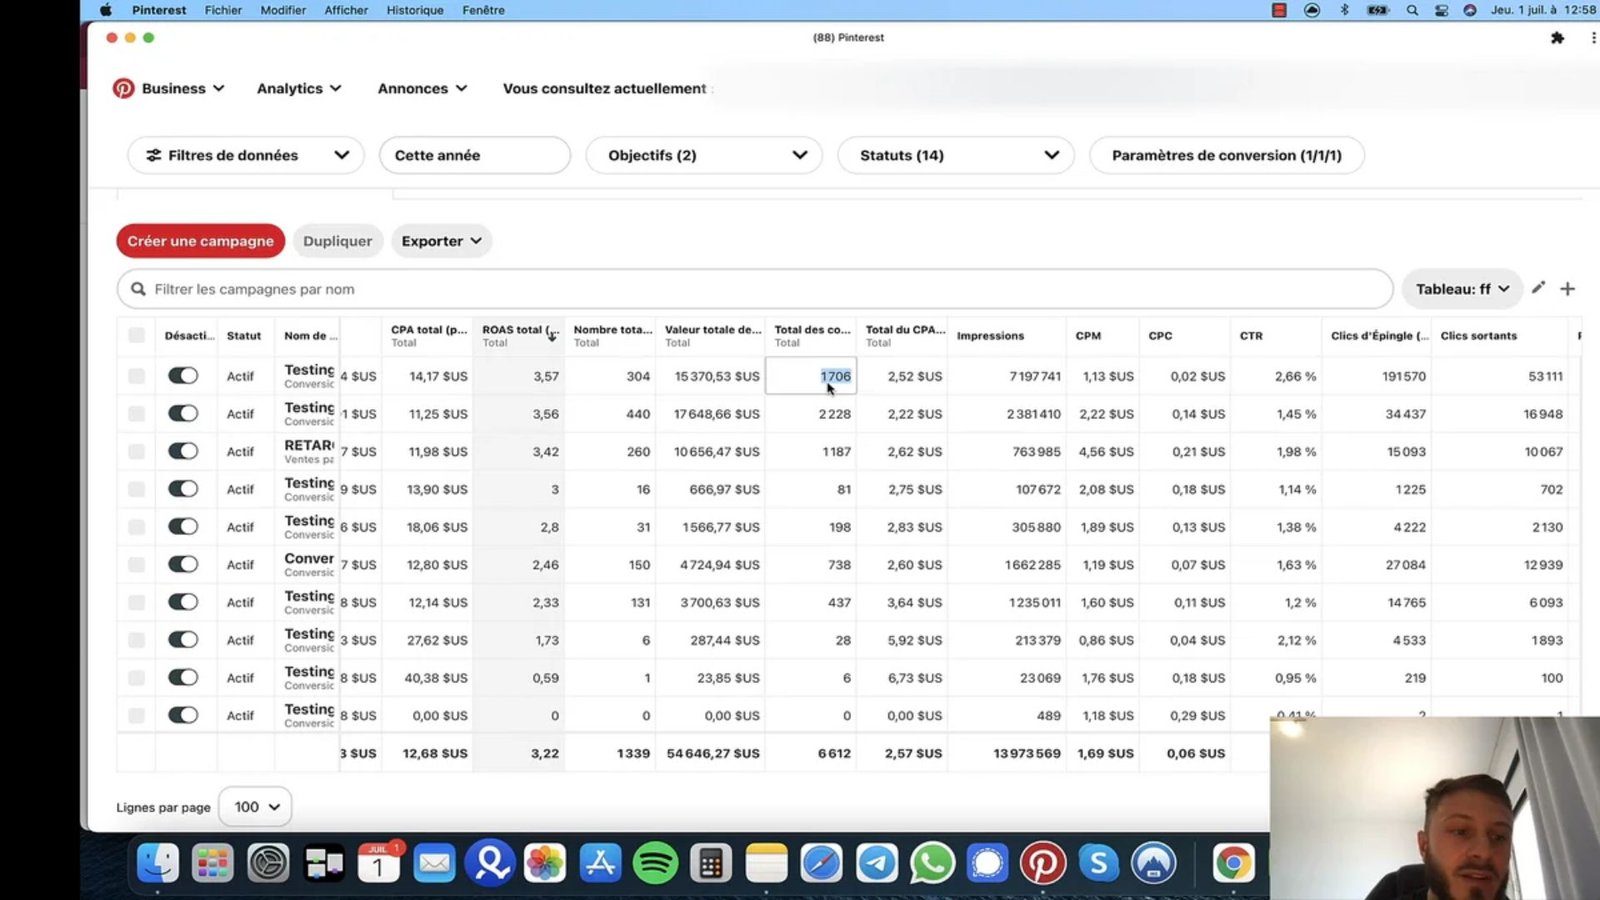The width and height of the screenshot is (1600, 900).
Task: Check the box for row with ROAS 0,59
Action: (136, 678)
